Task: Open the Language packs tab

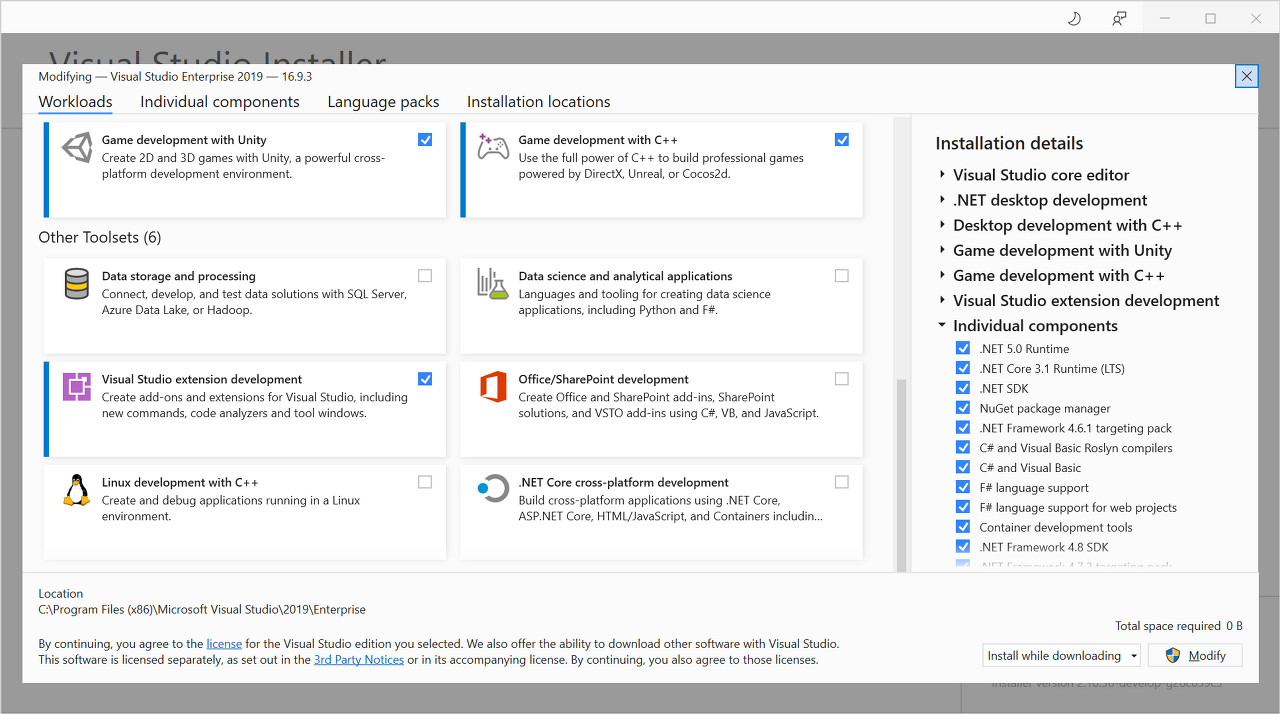Action: [383, 102]
